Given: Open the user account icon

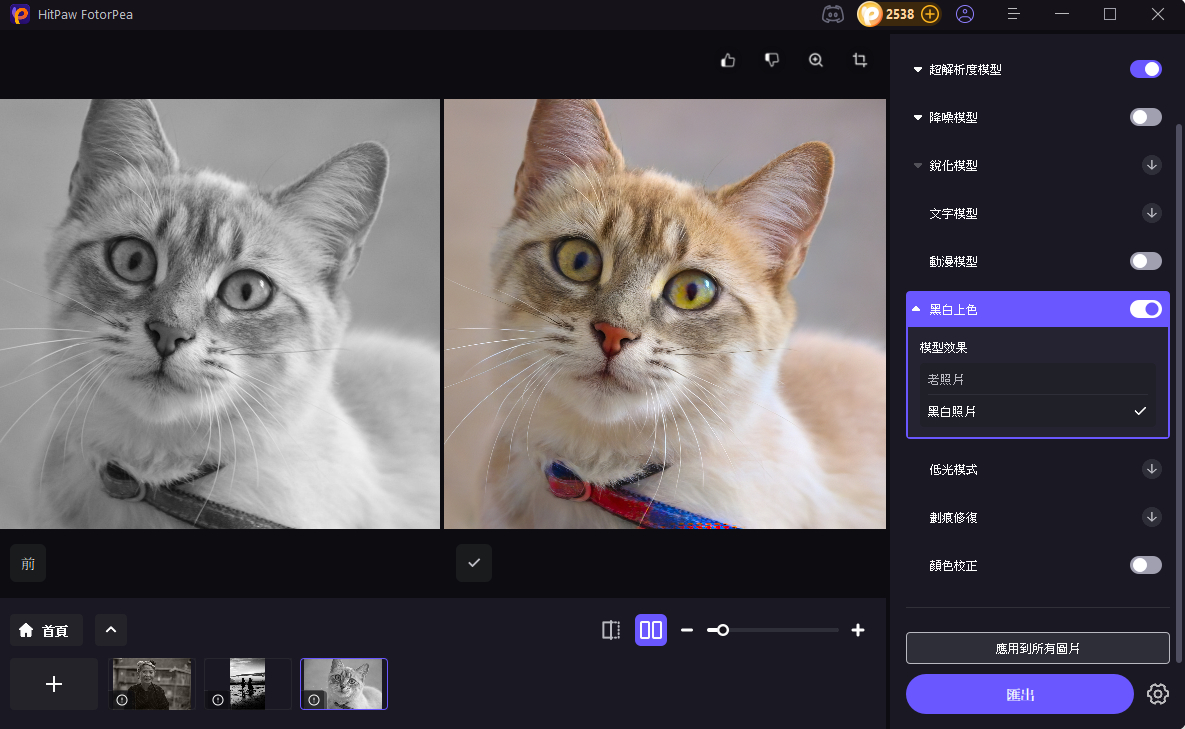Looking at the screenshot, I should 965,14.
